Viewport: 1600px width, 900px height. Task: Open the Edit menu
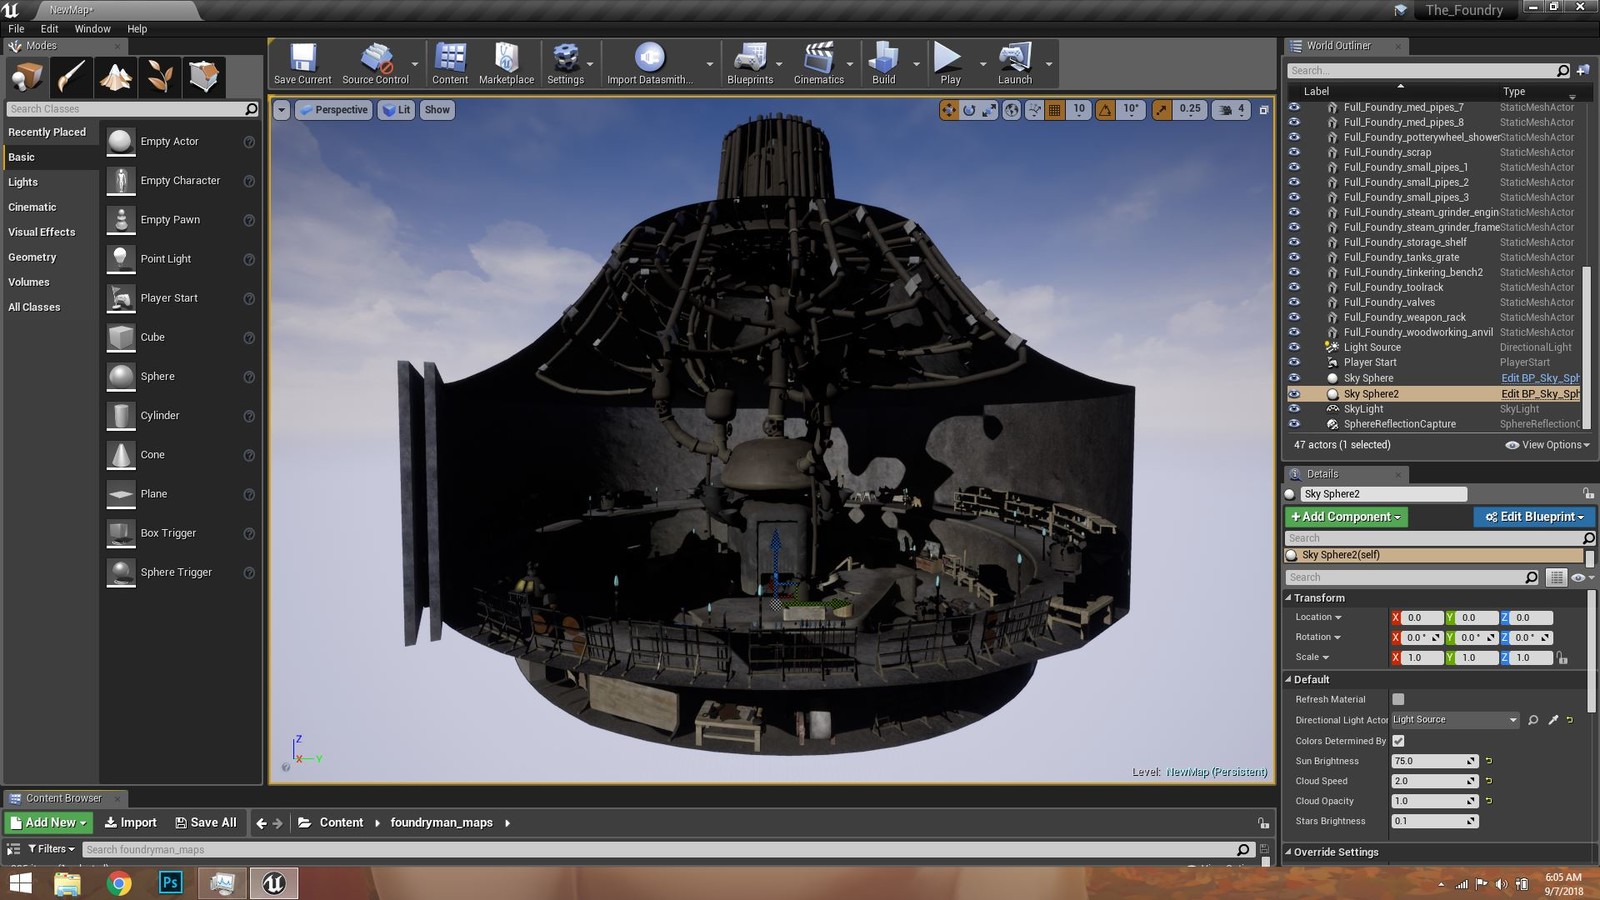(49, 29)
